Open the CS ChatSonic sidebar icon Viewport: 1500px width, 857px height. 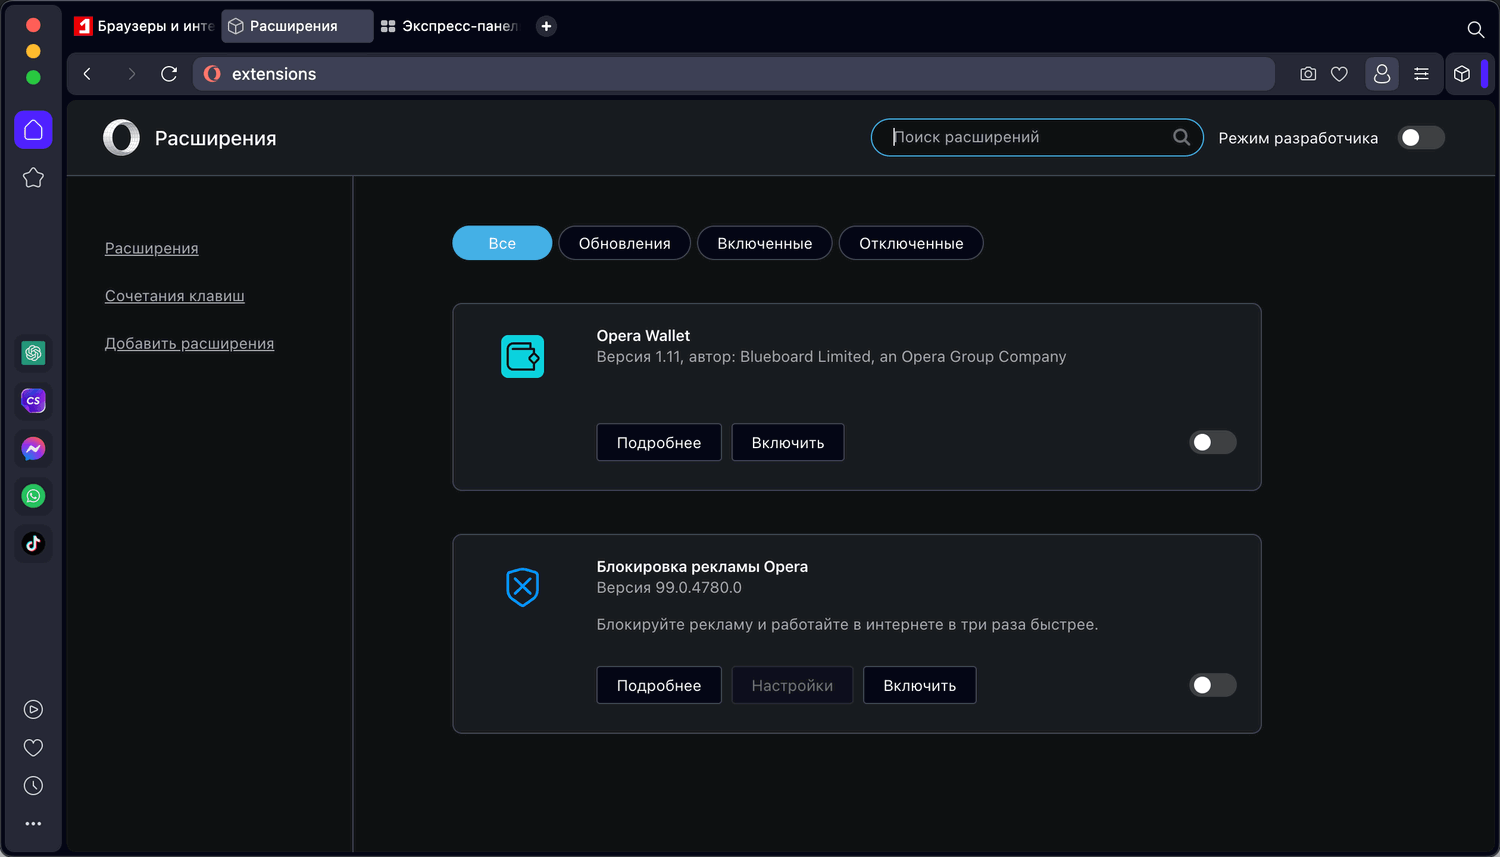tap(33, 401)
